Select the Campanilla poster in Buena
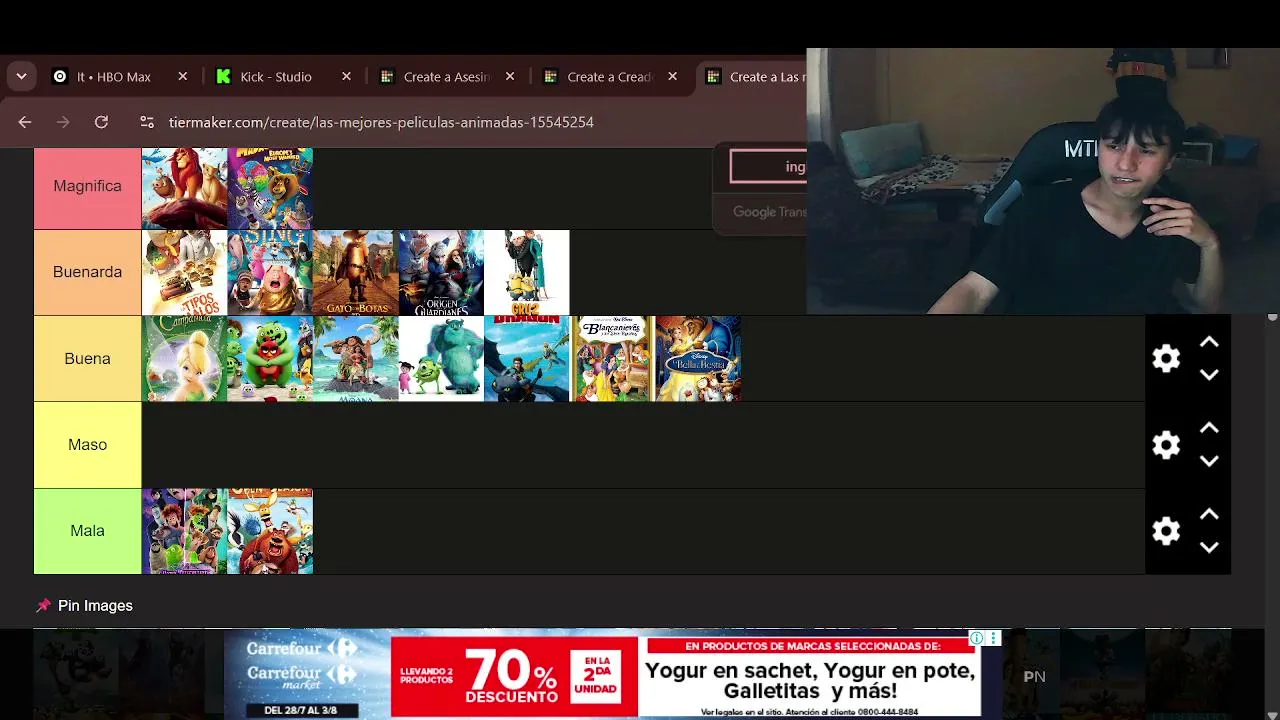Screen dimensions: 1280x720 (184, 359)
